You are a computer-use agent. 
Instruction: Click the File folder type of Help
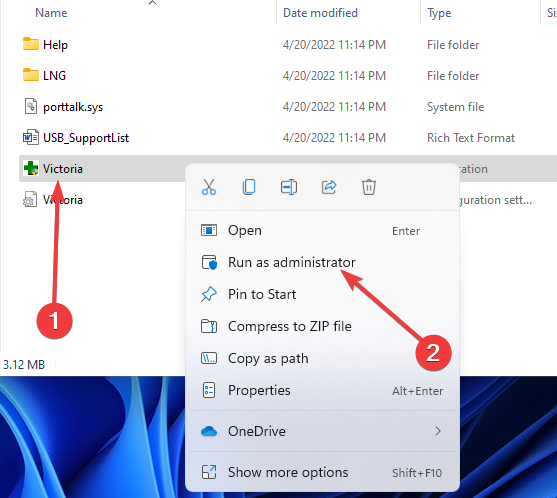pos(453,45)
